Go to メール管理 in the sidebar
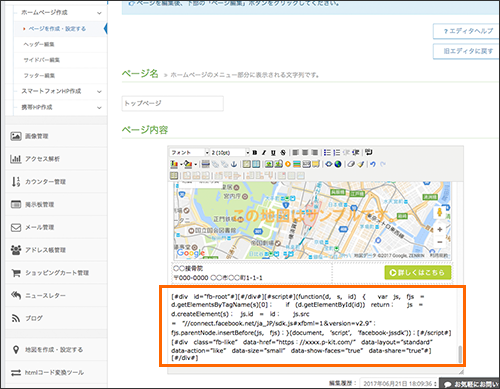Viewport: 500px width, 389px height. coord(56,227)
